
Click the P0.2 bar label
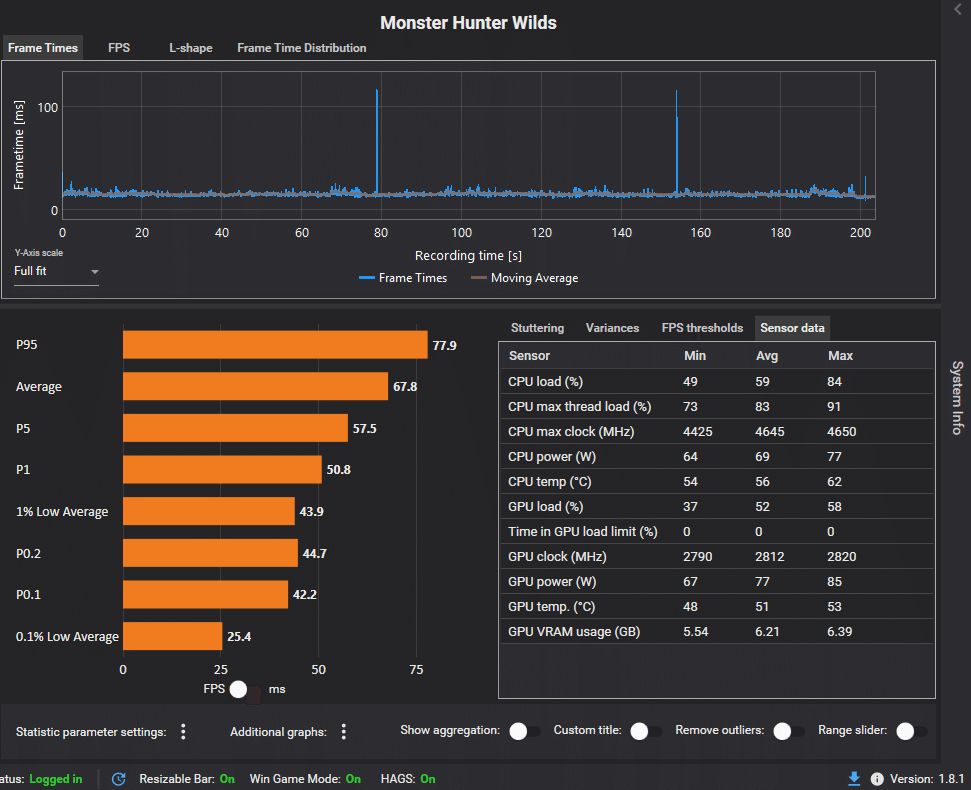[x=28, y=553]
